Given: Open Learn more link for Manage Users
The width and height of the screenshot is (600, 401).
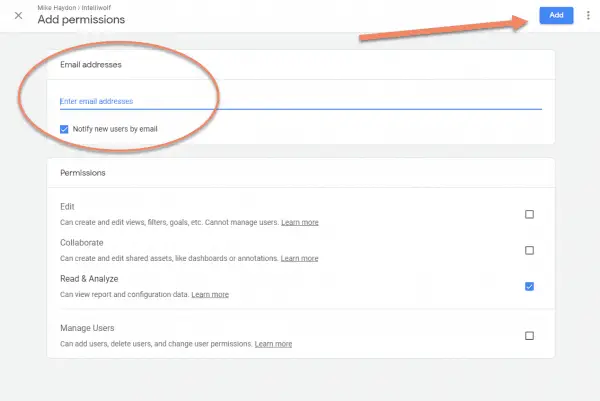Looking at the screenshot, I should click(273, 344).
